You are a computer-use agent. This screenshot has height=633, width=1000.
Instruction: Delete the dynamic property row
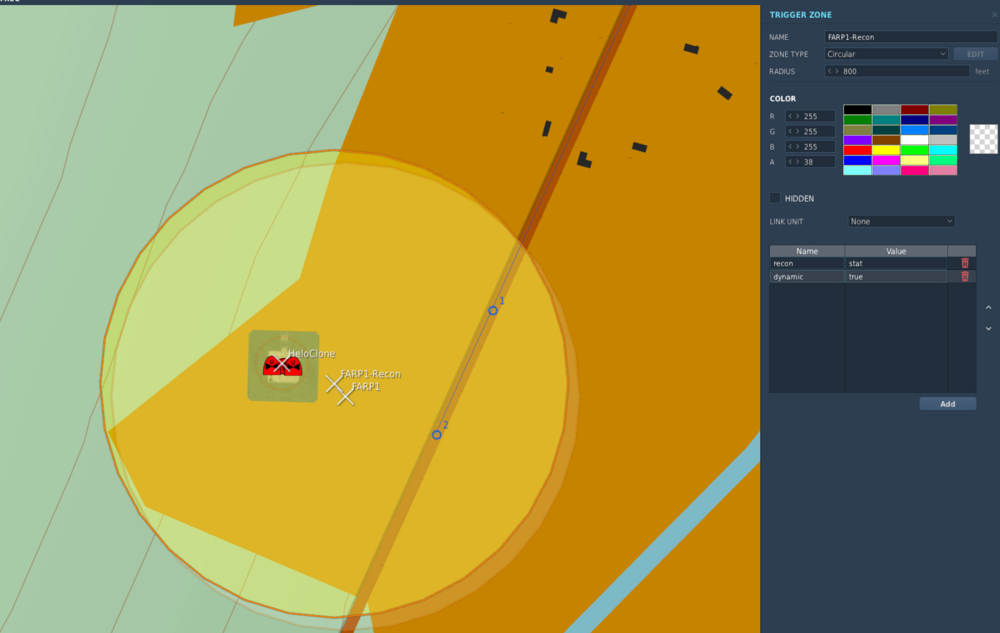pyautogui.click(x=964, y=277)
